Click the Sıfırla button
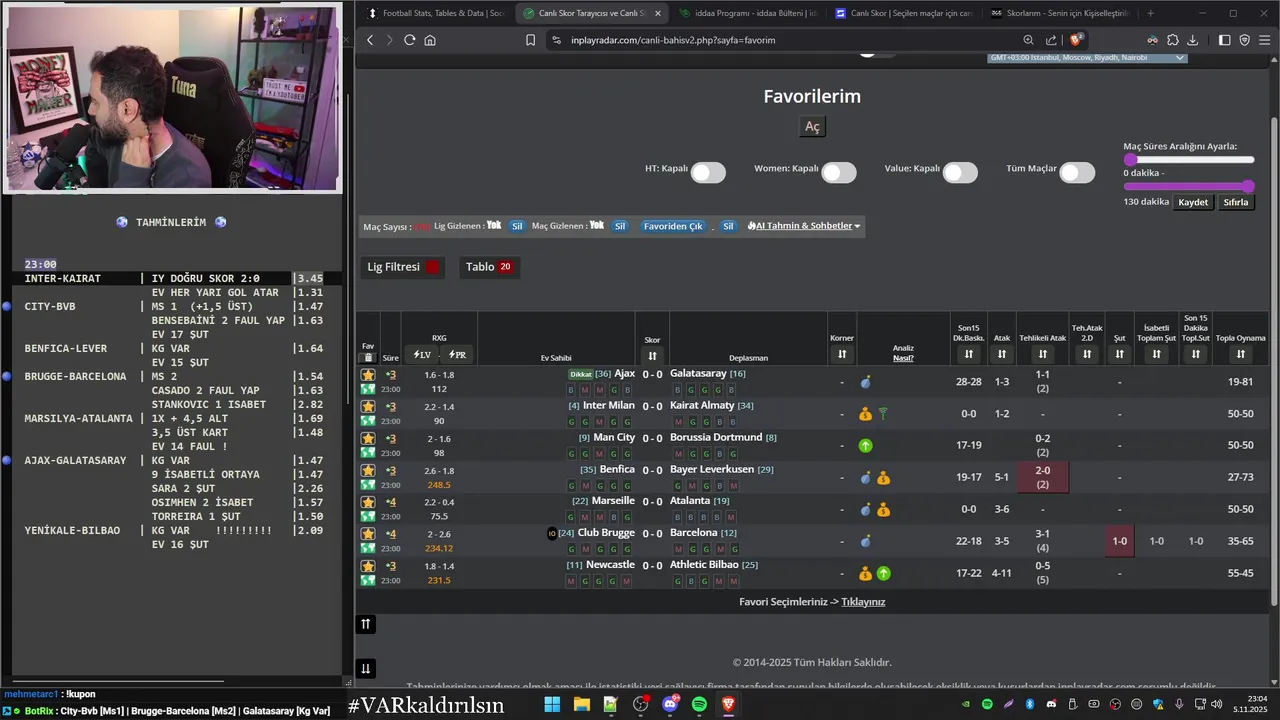 point(1236,202)
